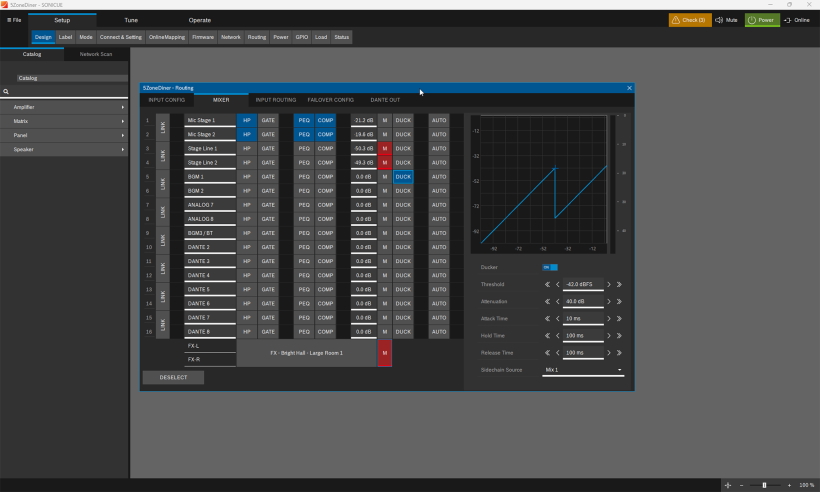Toggle the Ducker ON switch
The width and height of the screenshot is (820, 492).
point(550,267)
